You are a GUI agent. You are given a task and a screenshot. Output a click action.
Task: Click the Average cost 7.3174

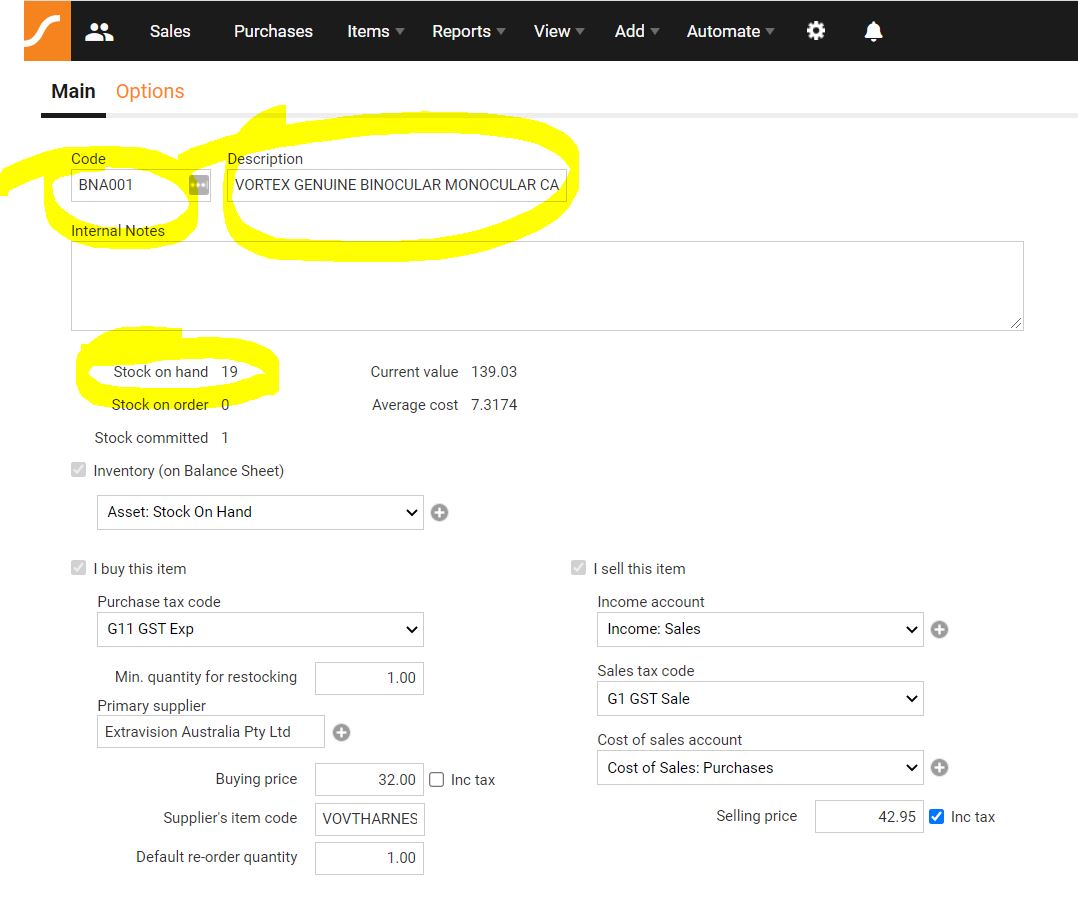click(x=494, y=405)
